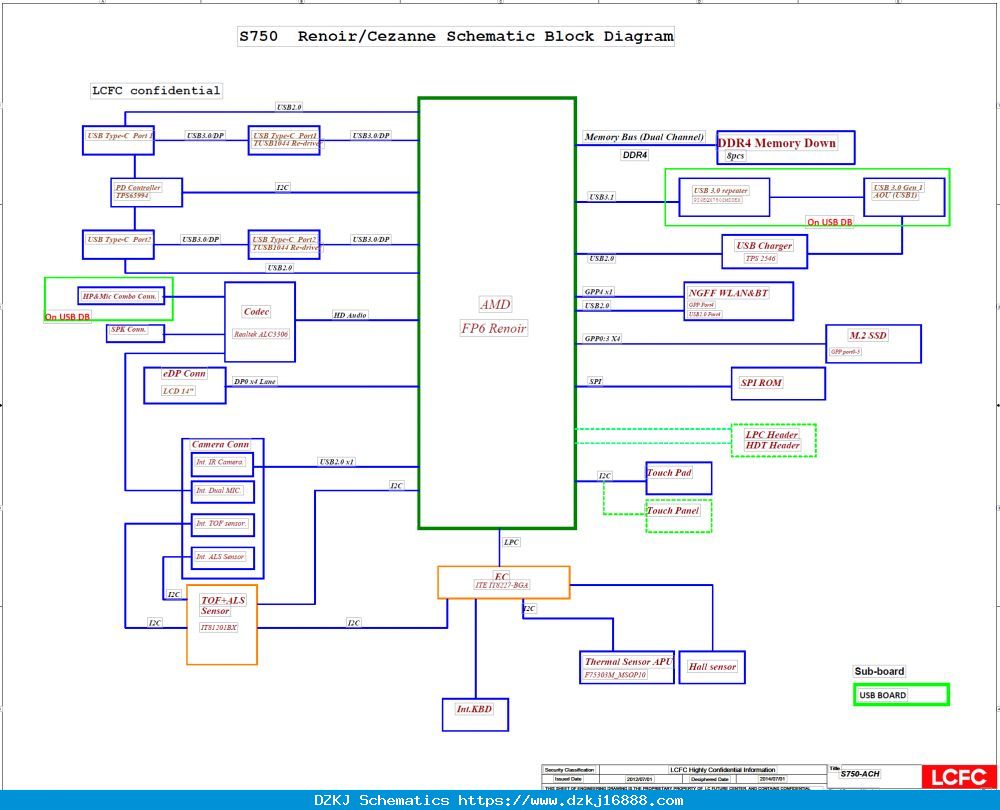Select the EC ITE IT8227-BGA block
This screenshot has width=1000, height=810.
point(503,582)
